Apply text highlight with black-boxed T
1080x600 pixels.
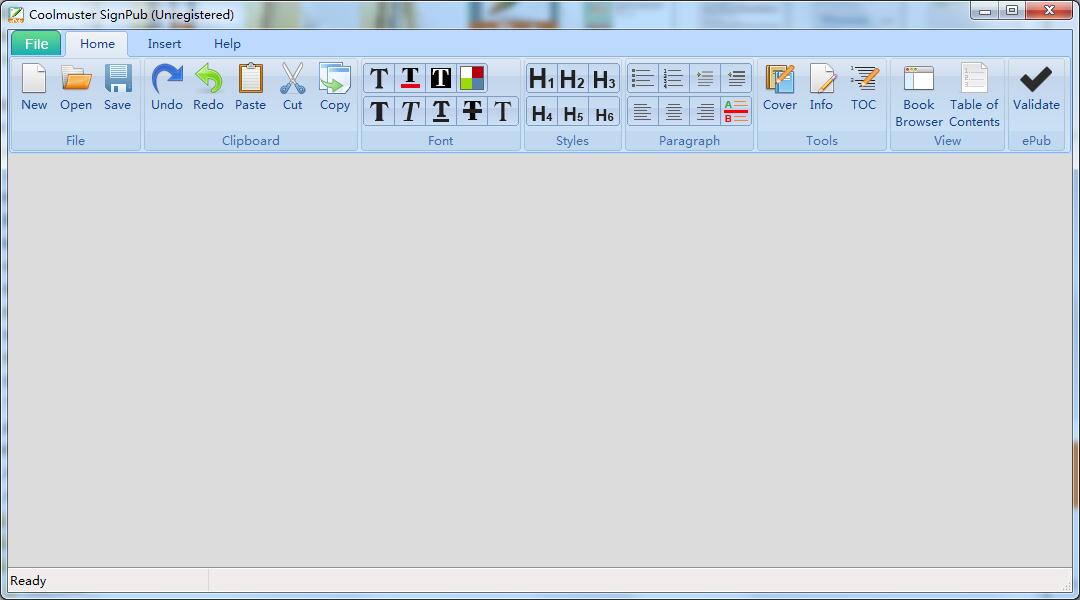(441, 78)
